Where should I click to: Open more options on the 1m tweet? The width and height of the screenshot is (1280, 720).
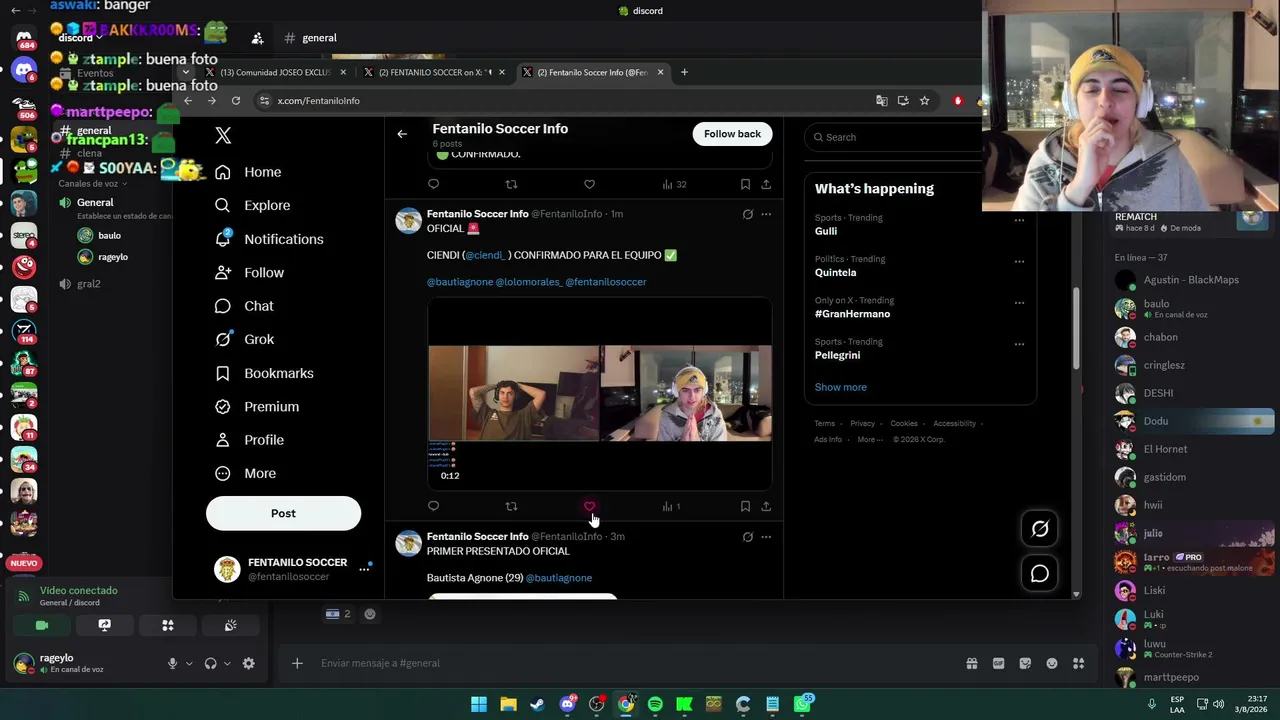tap(766, 214)
